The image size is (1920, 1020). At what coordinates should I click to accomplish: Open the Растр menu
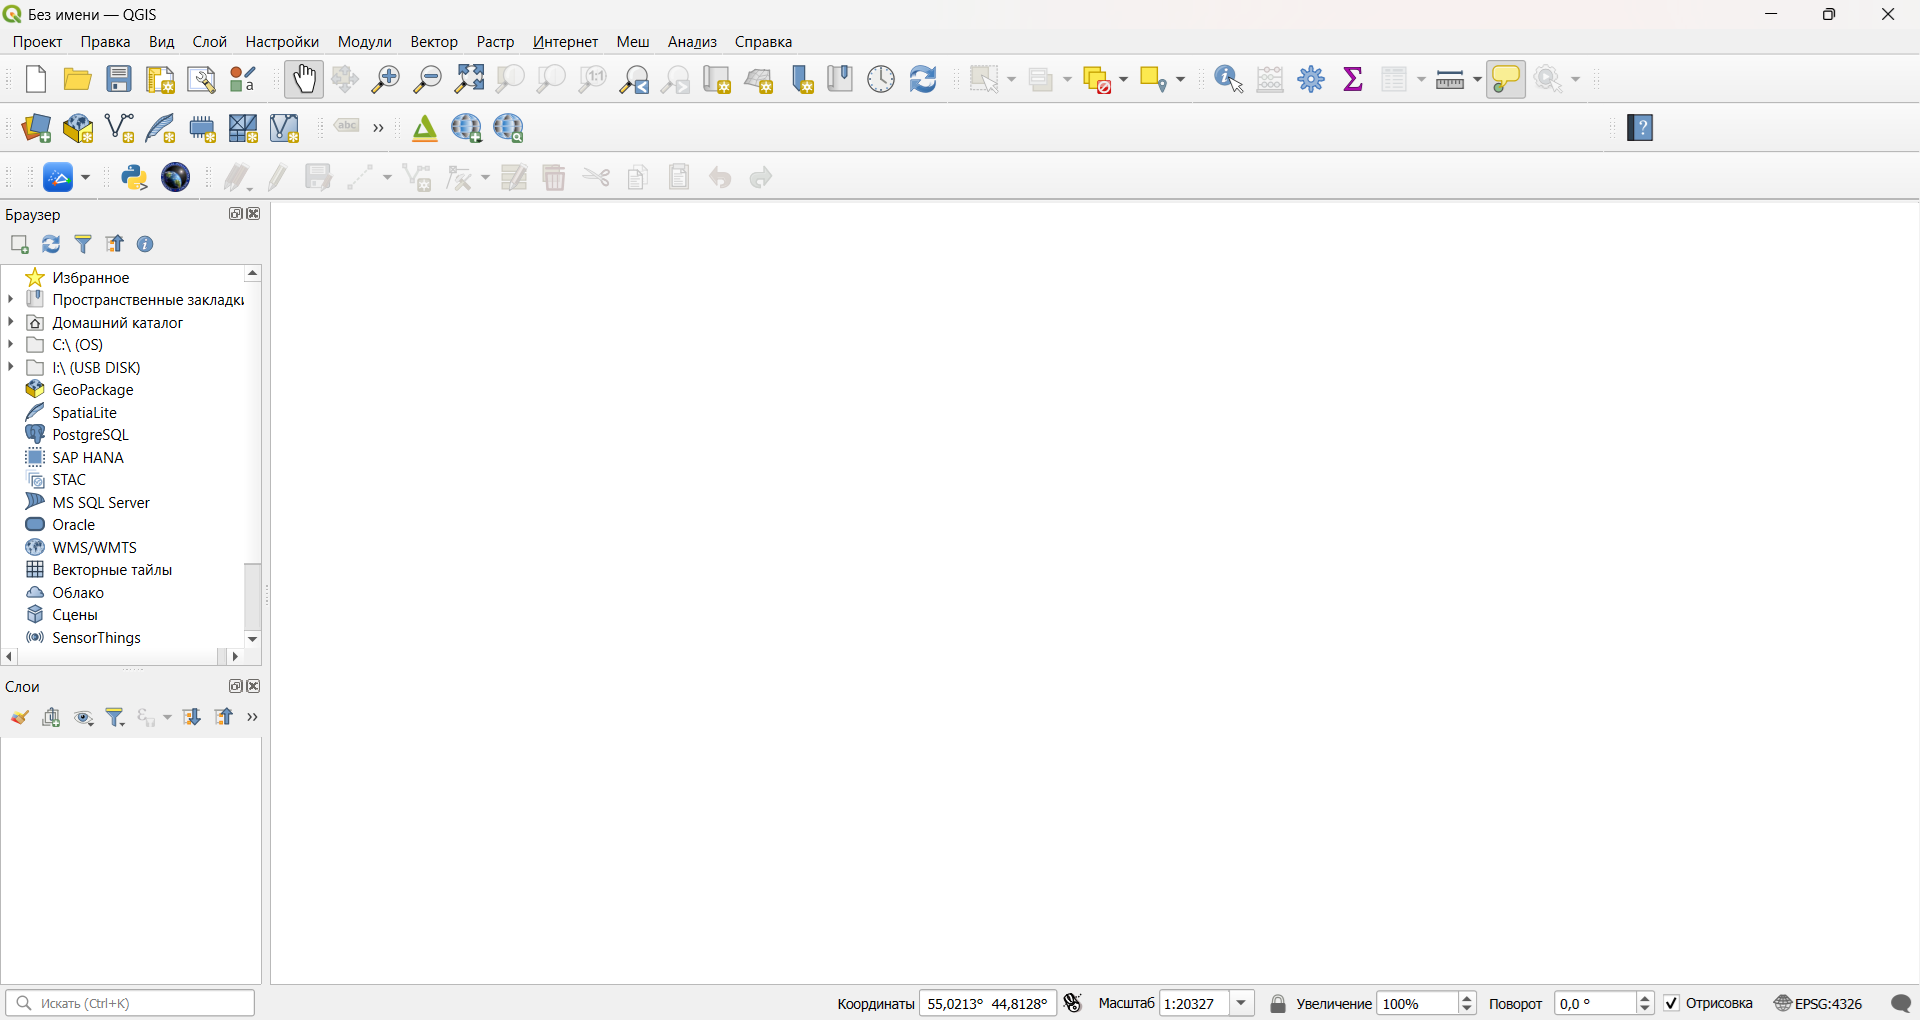click(x=495, y=42)
